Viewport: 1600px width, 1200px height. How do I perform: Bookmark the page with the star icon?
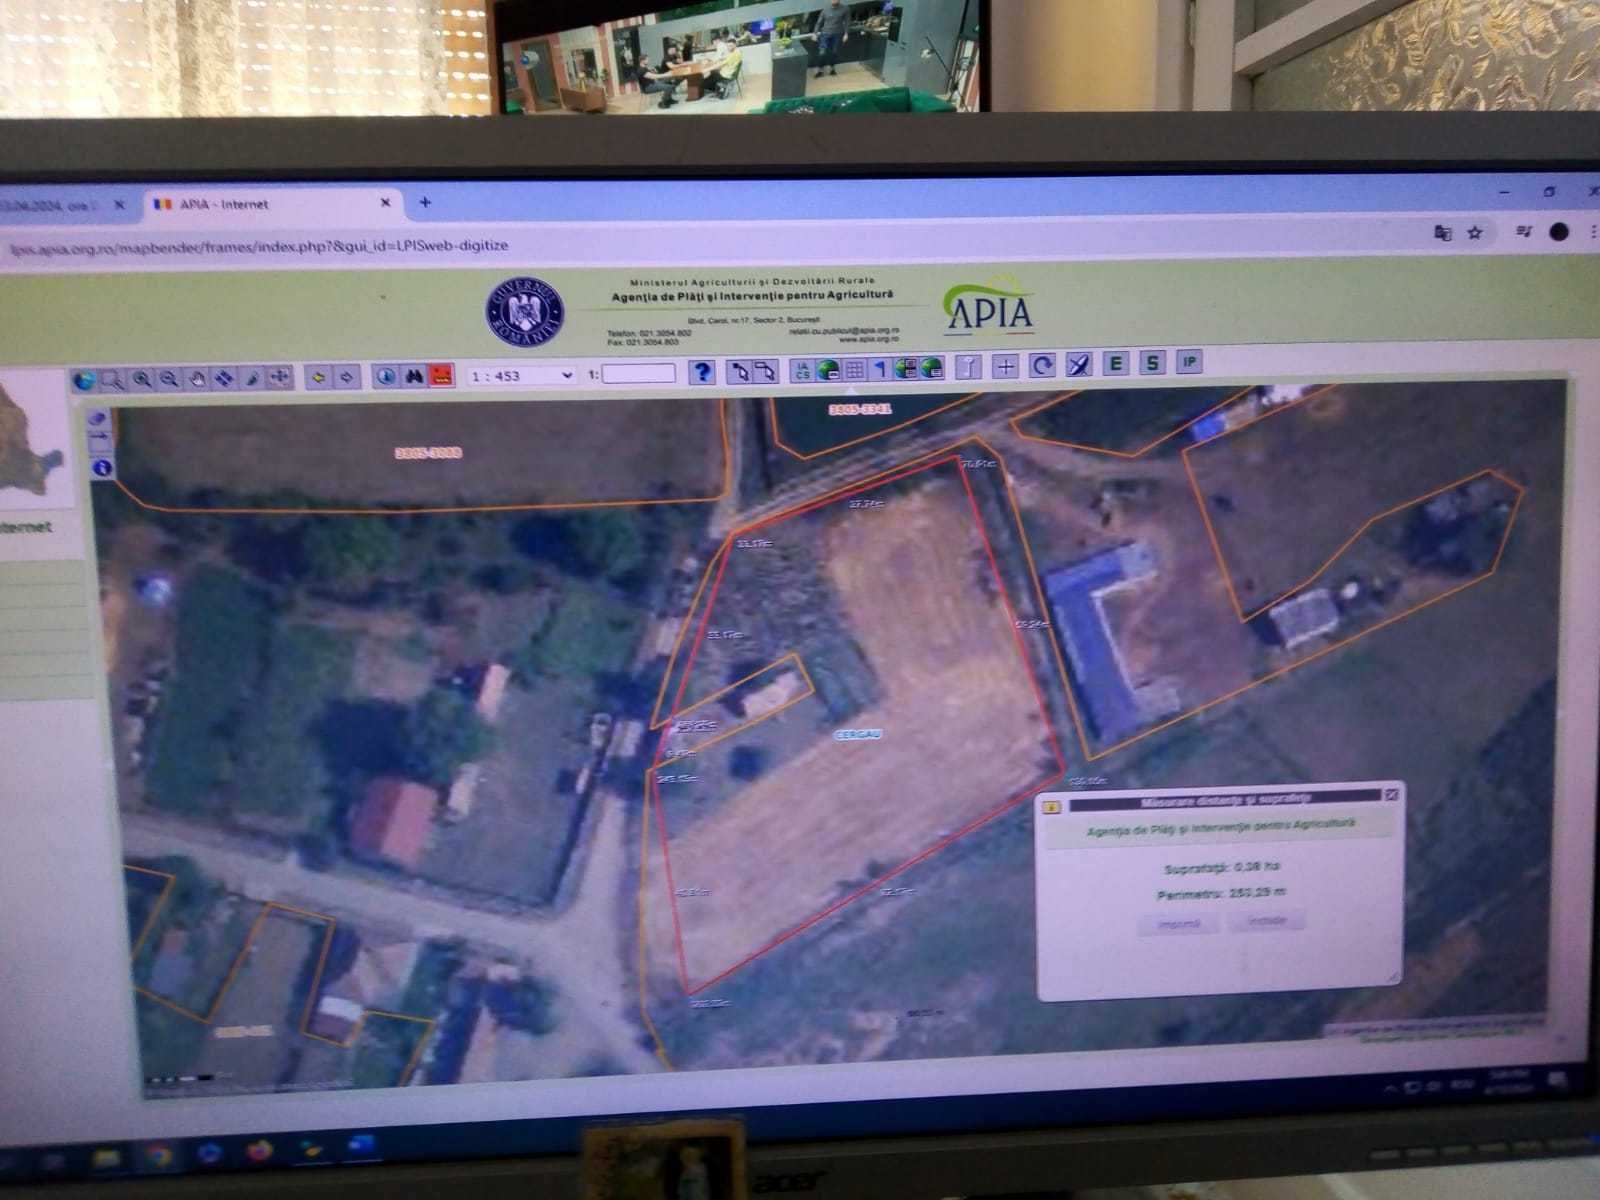coord(1475,232)
